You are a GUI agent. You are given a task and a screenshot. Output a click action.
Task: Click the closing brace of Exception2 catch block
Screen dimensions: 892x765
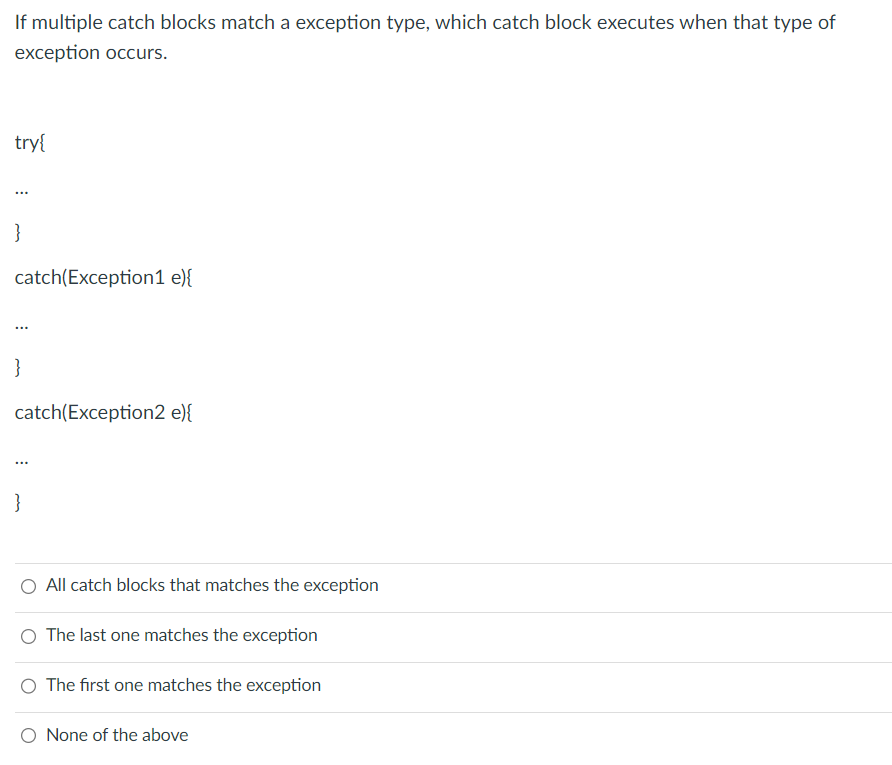17,503
